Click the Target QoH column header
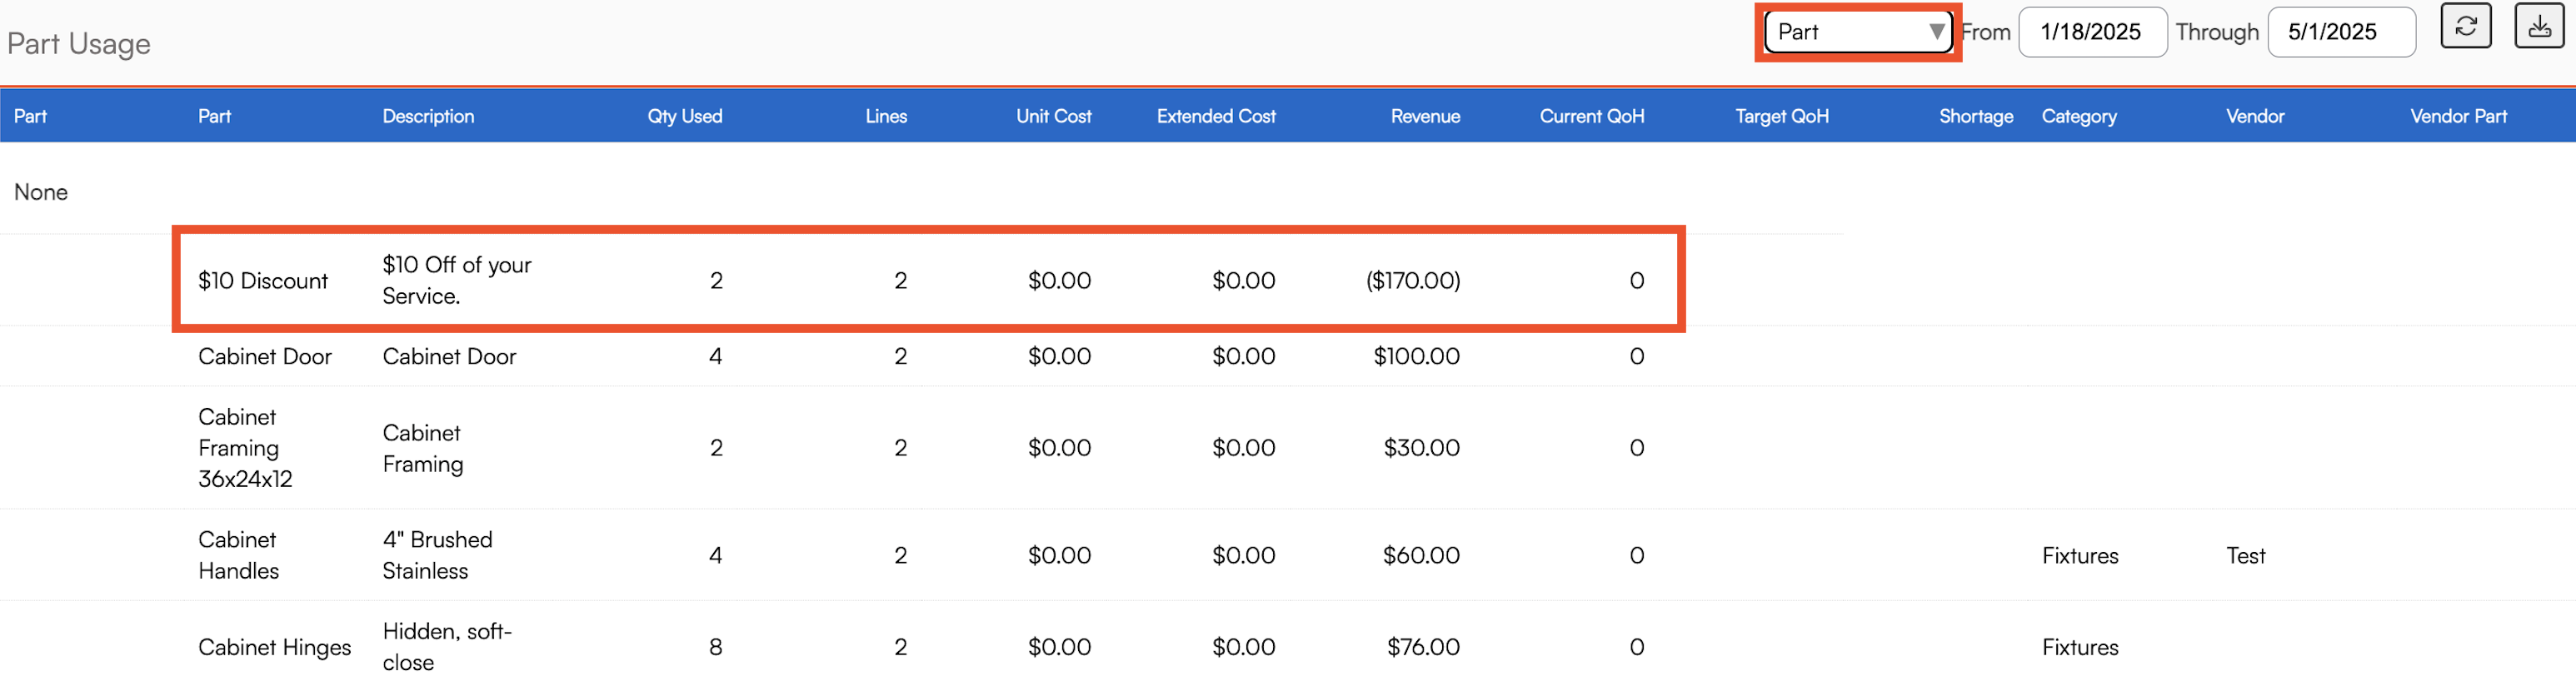This screenshot has height=676, width=2576. click(x=1781, y=116)
